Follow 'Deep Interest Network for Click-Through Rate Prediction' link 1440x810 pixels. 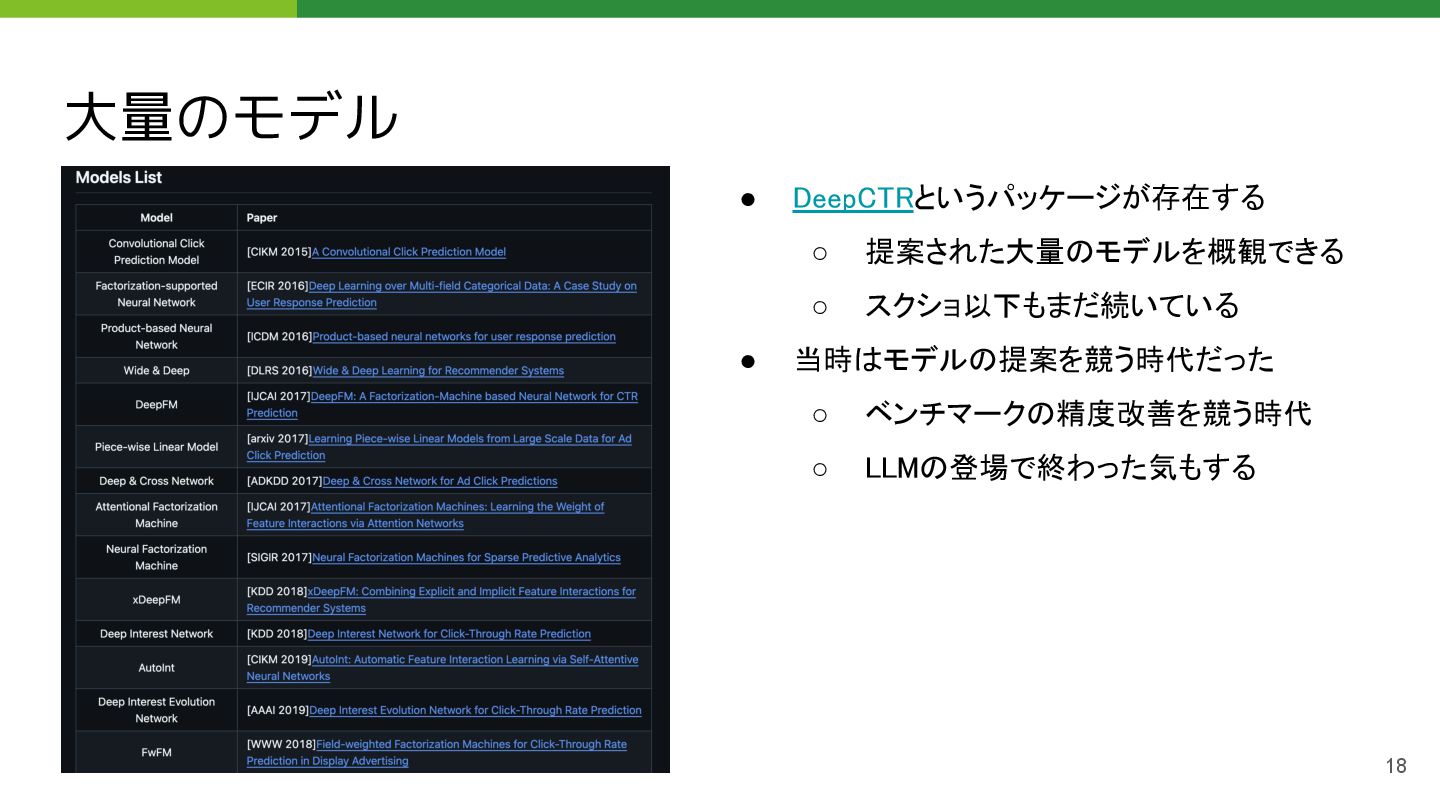pos(449,634)
